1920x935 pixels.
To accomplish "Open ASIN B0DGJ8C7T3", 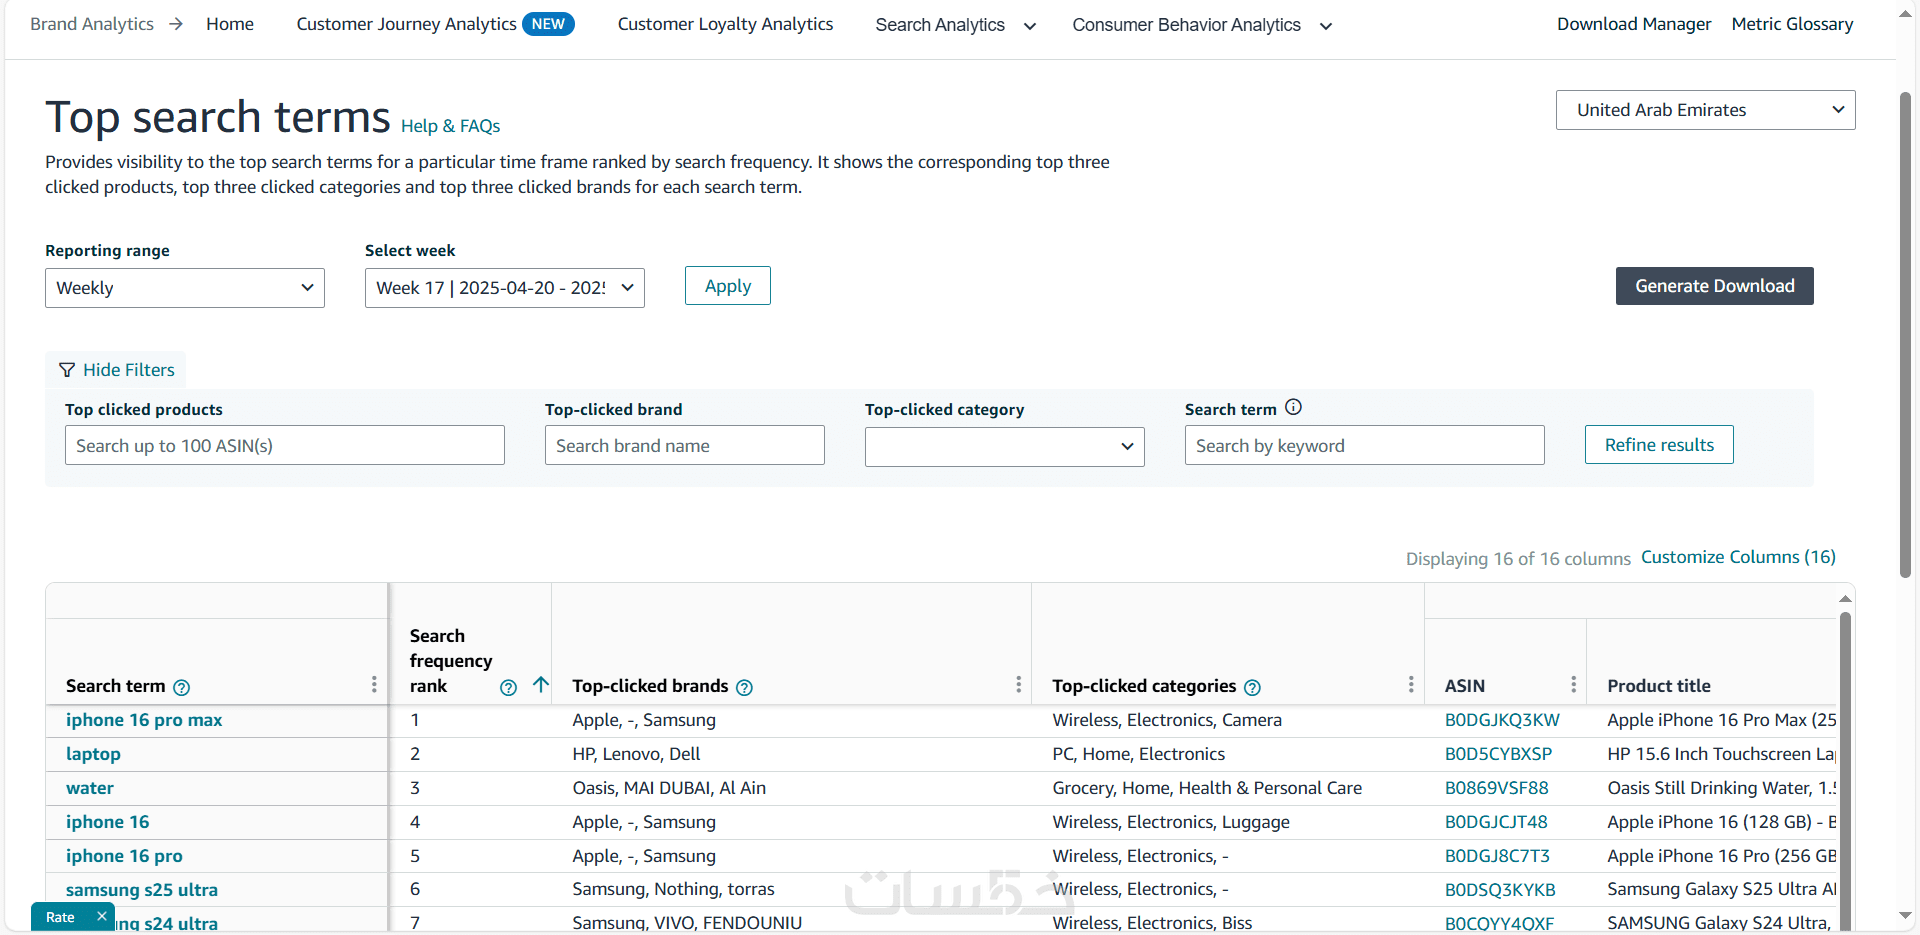I will [1497, 856].
